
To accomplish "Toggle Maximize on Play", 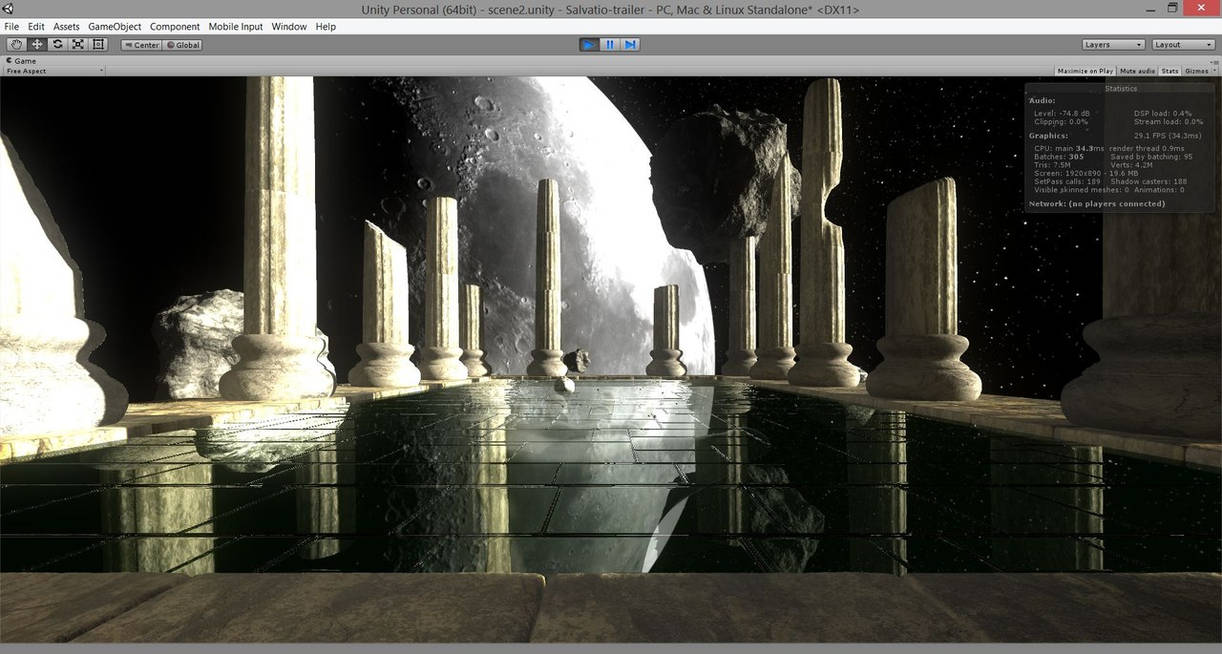I will point(1085,71).
